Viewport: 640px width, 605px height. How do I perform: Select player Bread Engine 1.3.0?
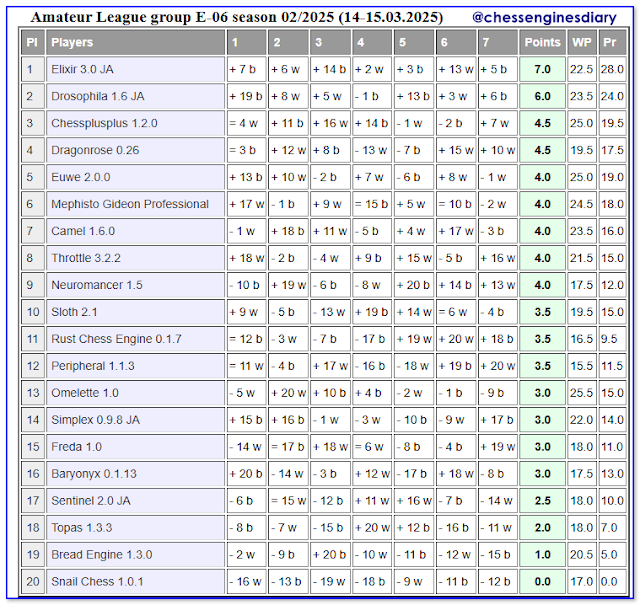[x=136, y=554]
